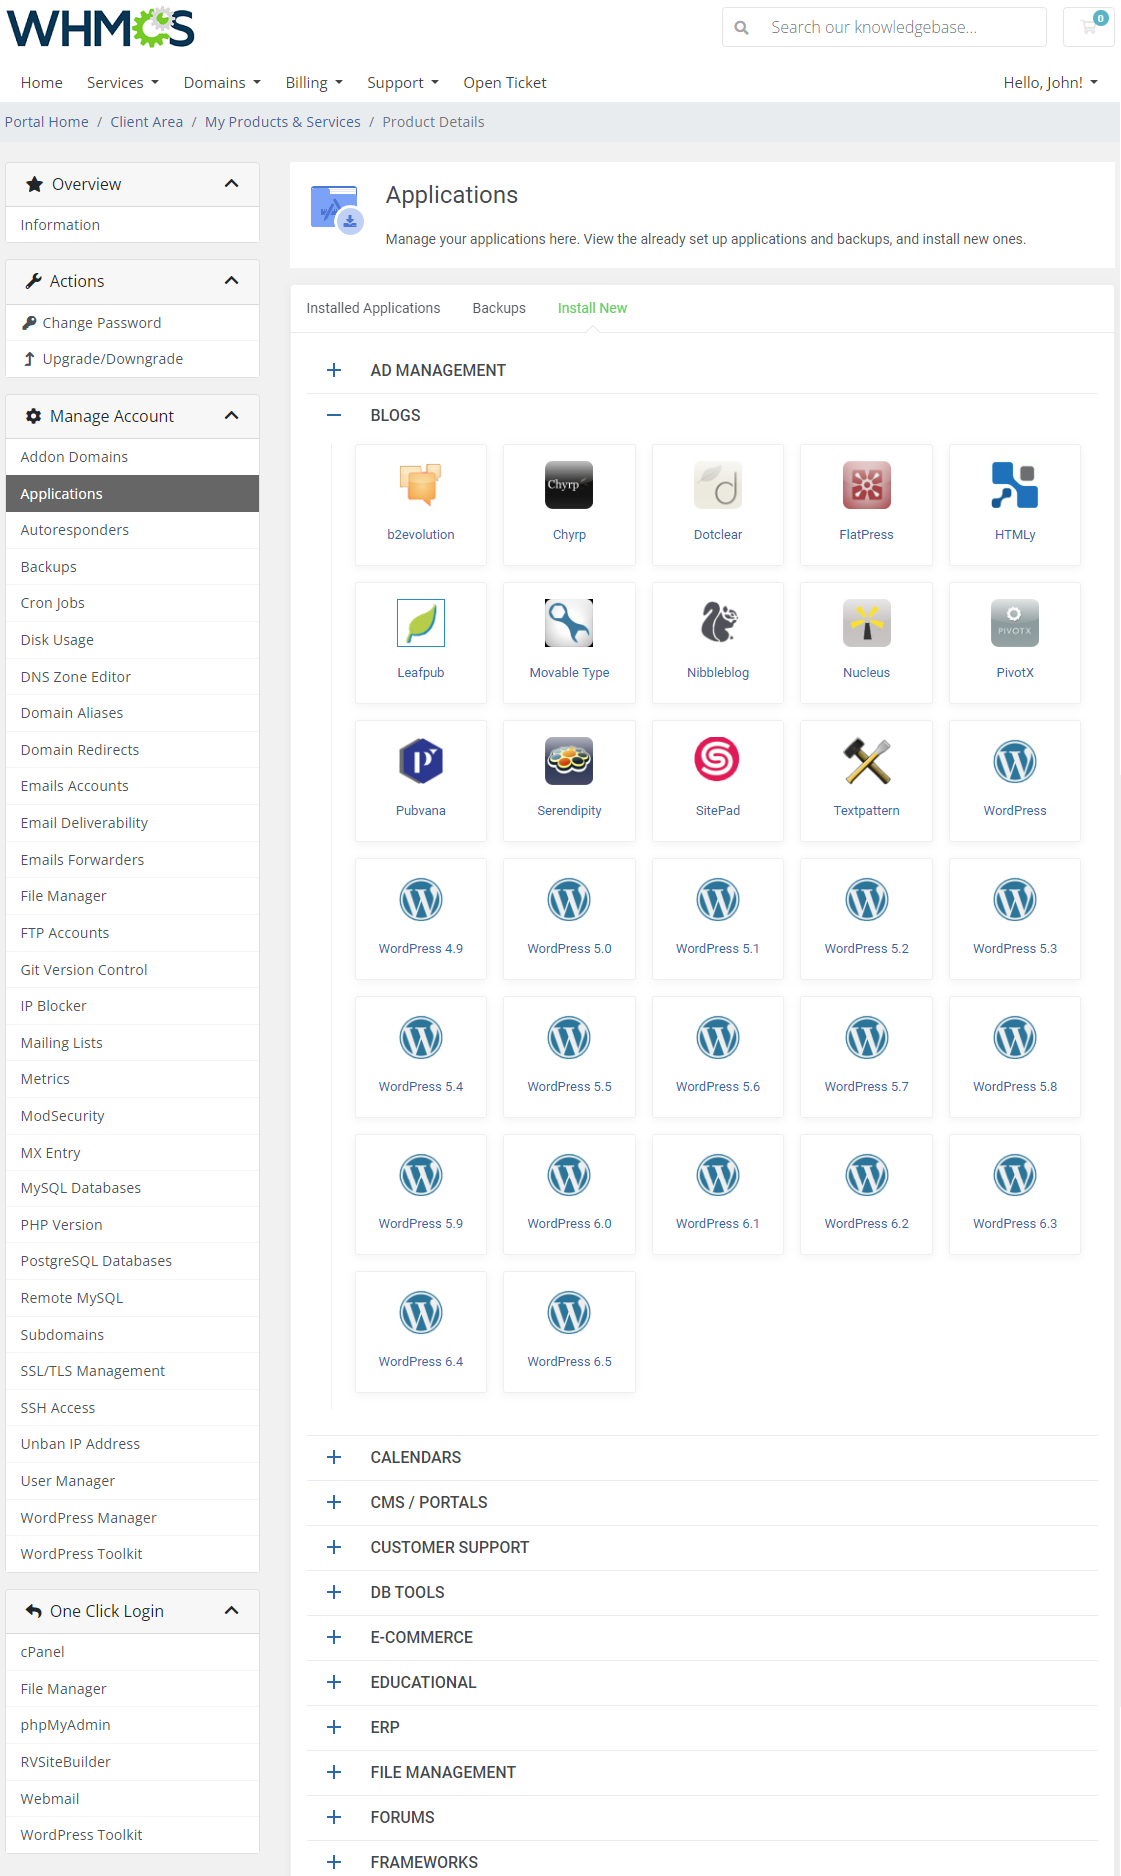Go to My Products & Services breadcrumb
The image size is (1121, 1876).
(283, 122)
